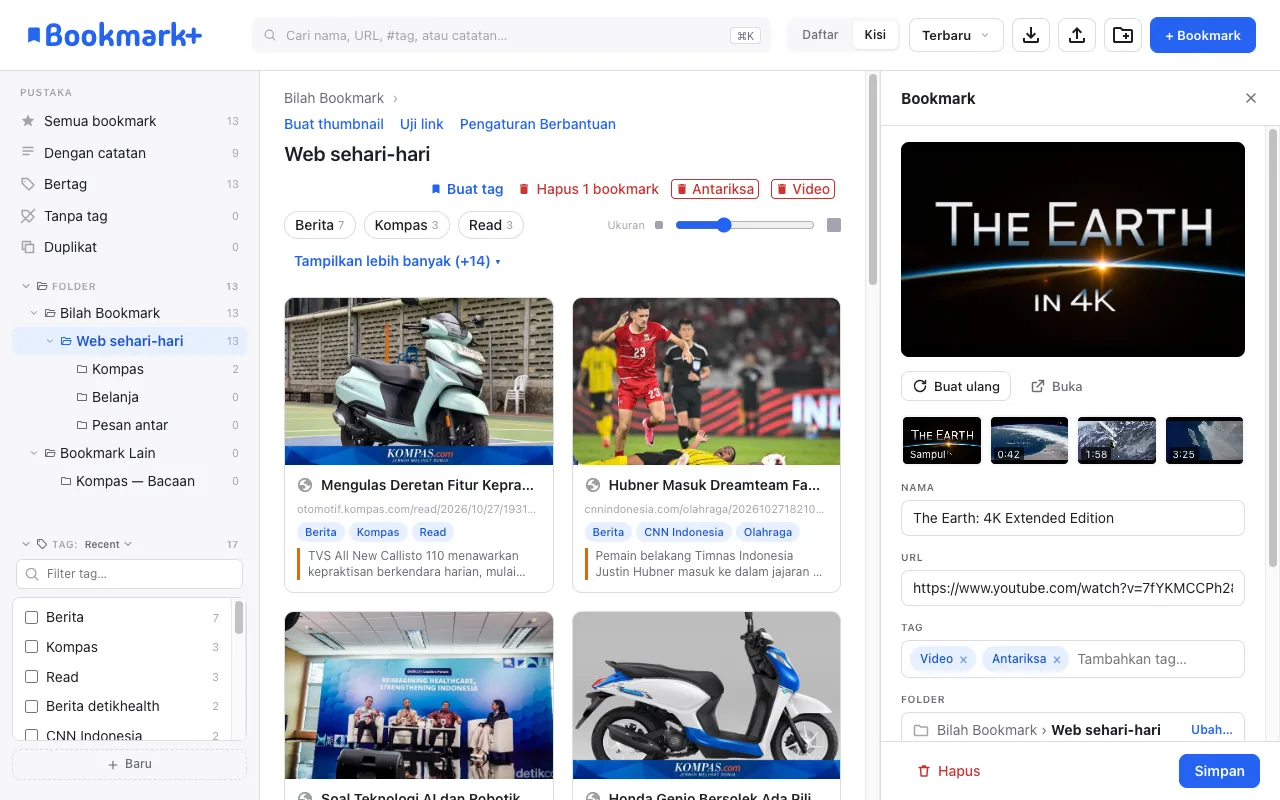Click Buka external link icon button
Viewport: 1280px width, 800px height.
1056,386
